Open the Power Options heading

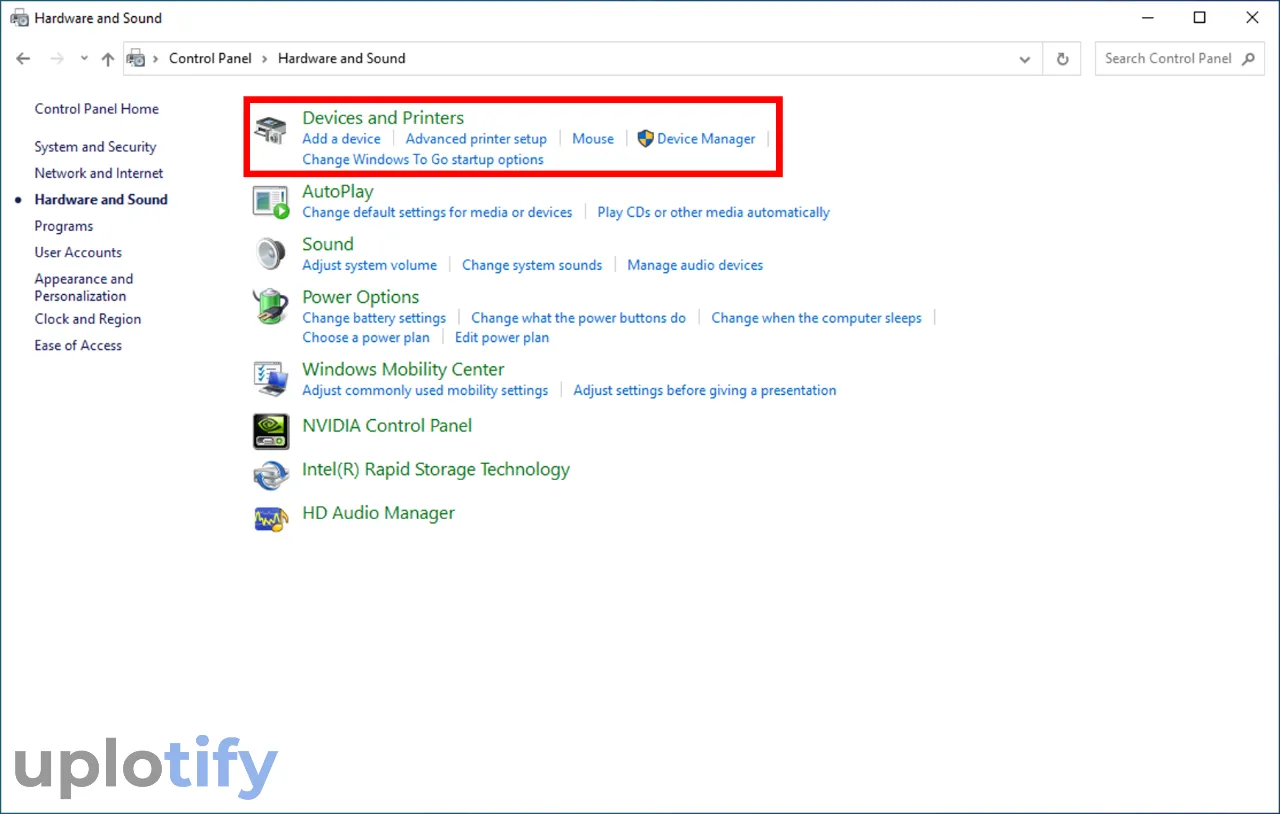tap(361, 297)
